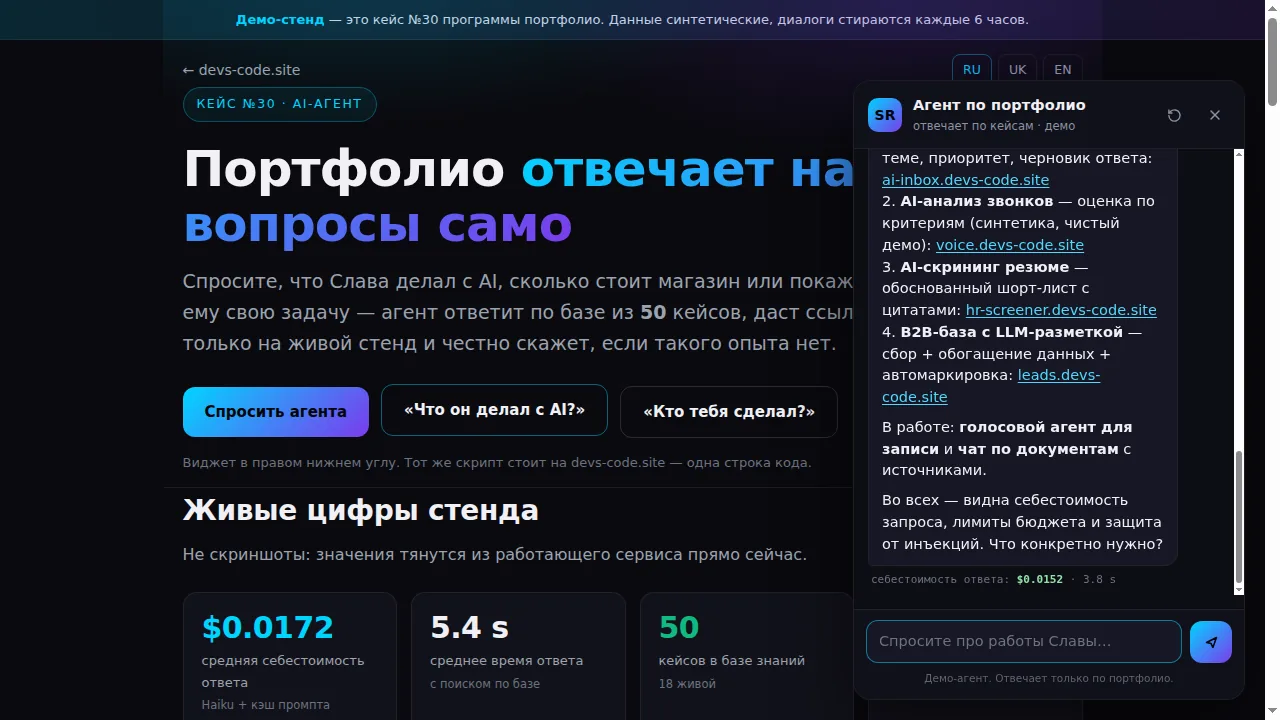This screenshot has height=720, width=1280.
Task: Click the «Живые цифры стенда» heading
Action: pos(361,511)
